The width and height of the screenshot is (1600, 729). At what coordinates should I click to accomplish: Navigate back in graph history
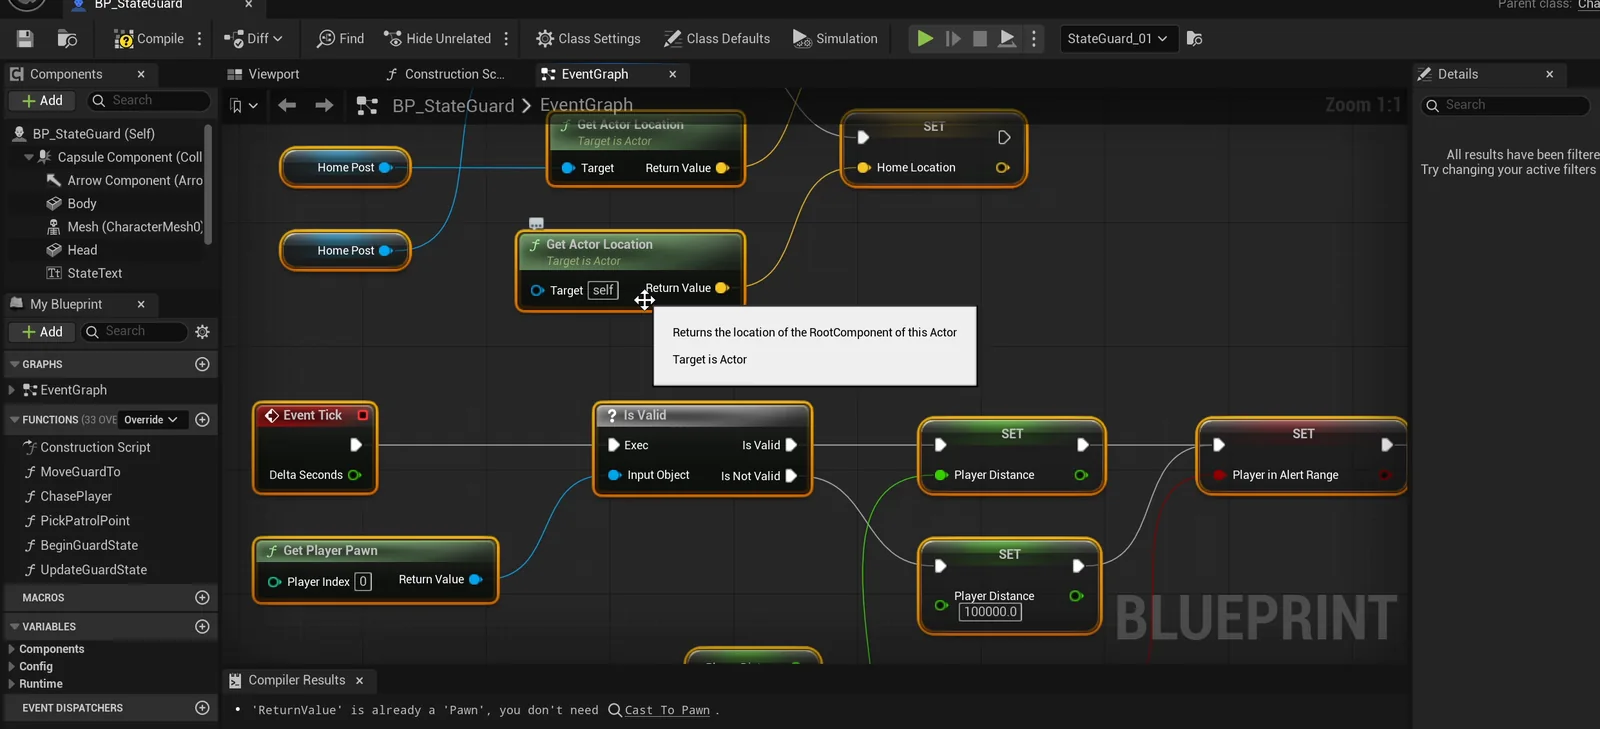point(287,106)
